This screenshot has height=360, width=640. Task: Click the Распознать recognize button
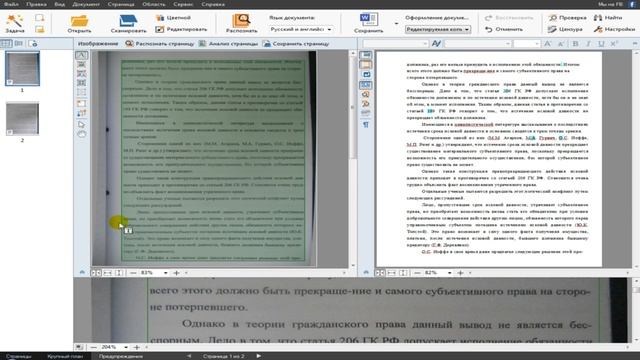(241, 23)
